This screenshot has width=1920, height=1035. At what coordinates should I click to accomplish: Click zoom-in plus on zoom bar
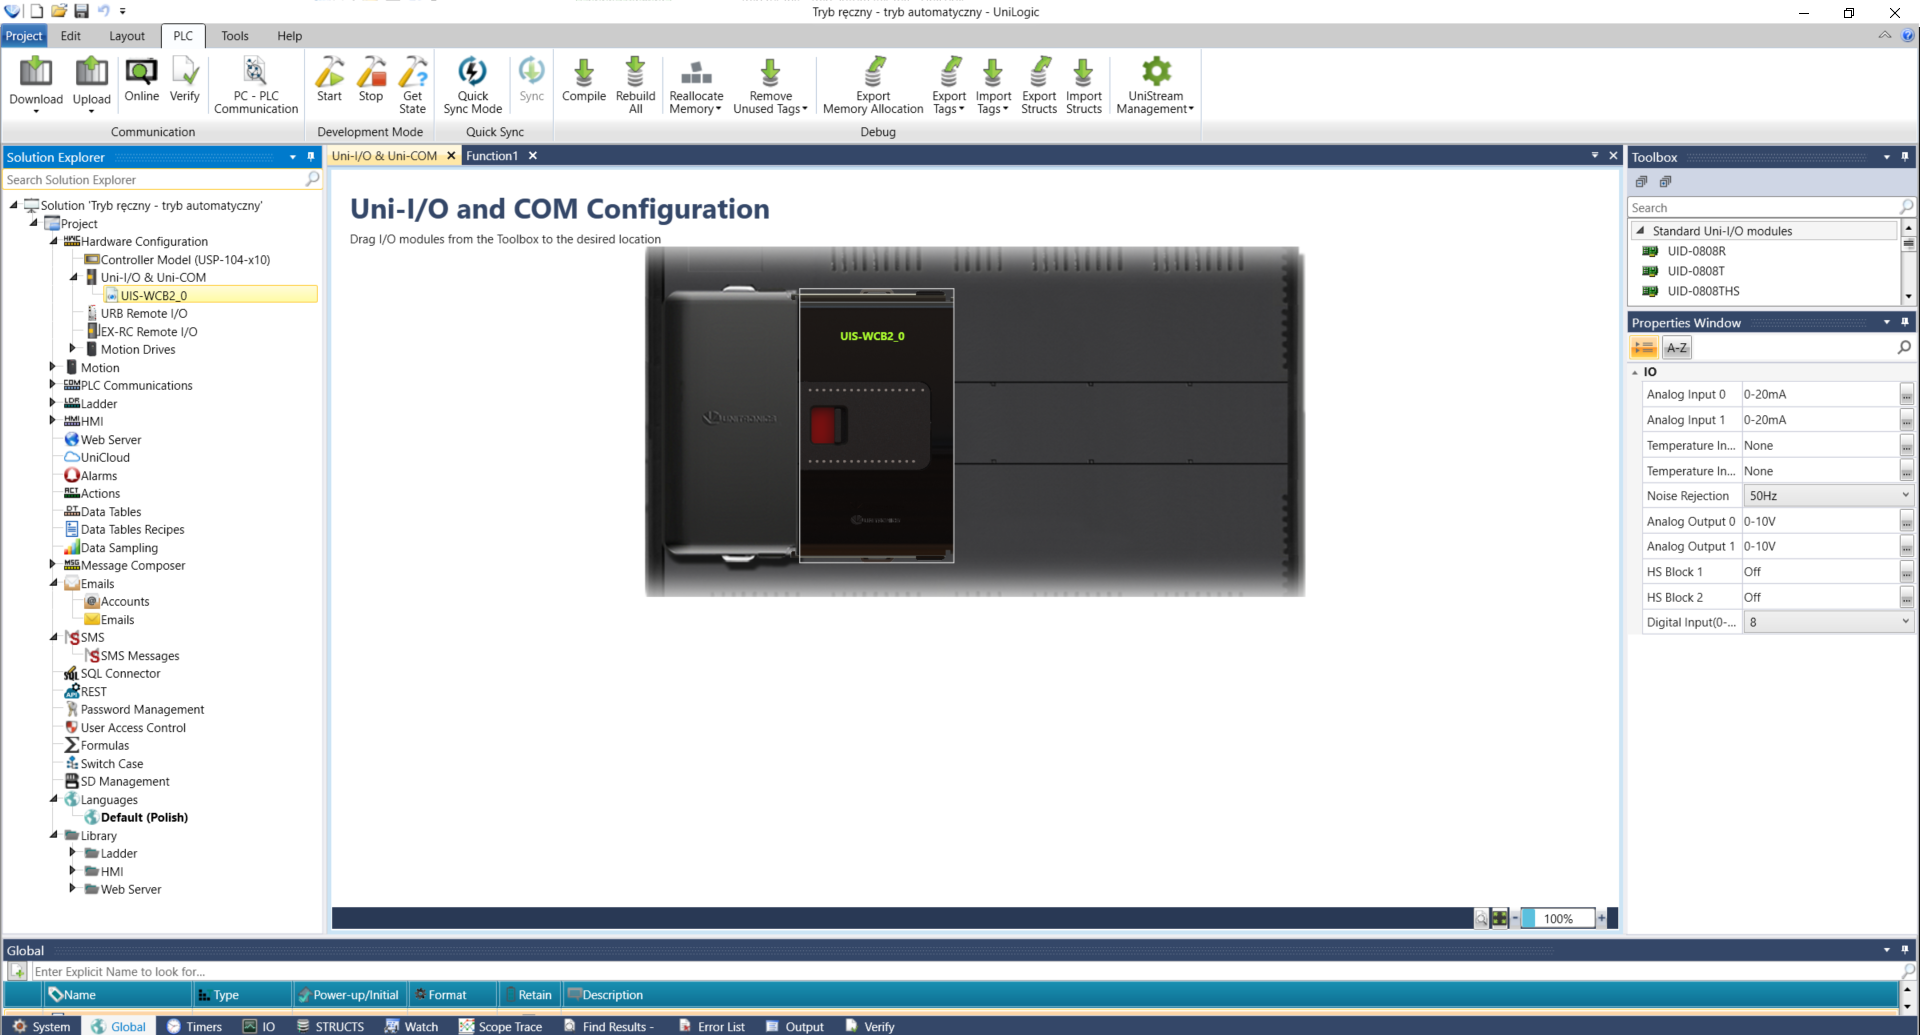pos(1602,918)
